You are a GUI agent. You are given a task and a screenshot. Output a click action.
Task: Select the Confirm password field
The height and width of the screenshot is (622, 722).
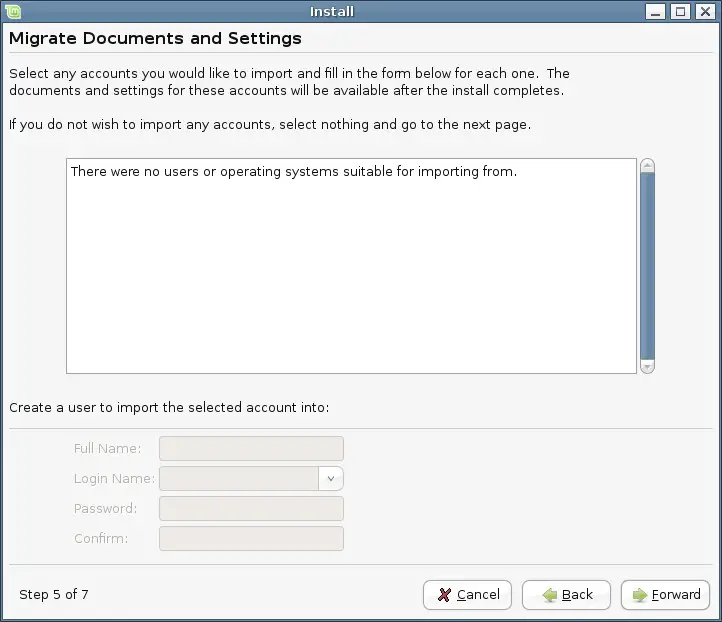coord(251,538)
